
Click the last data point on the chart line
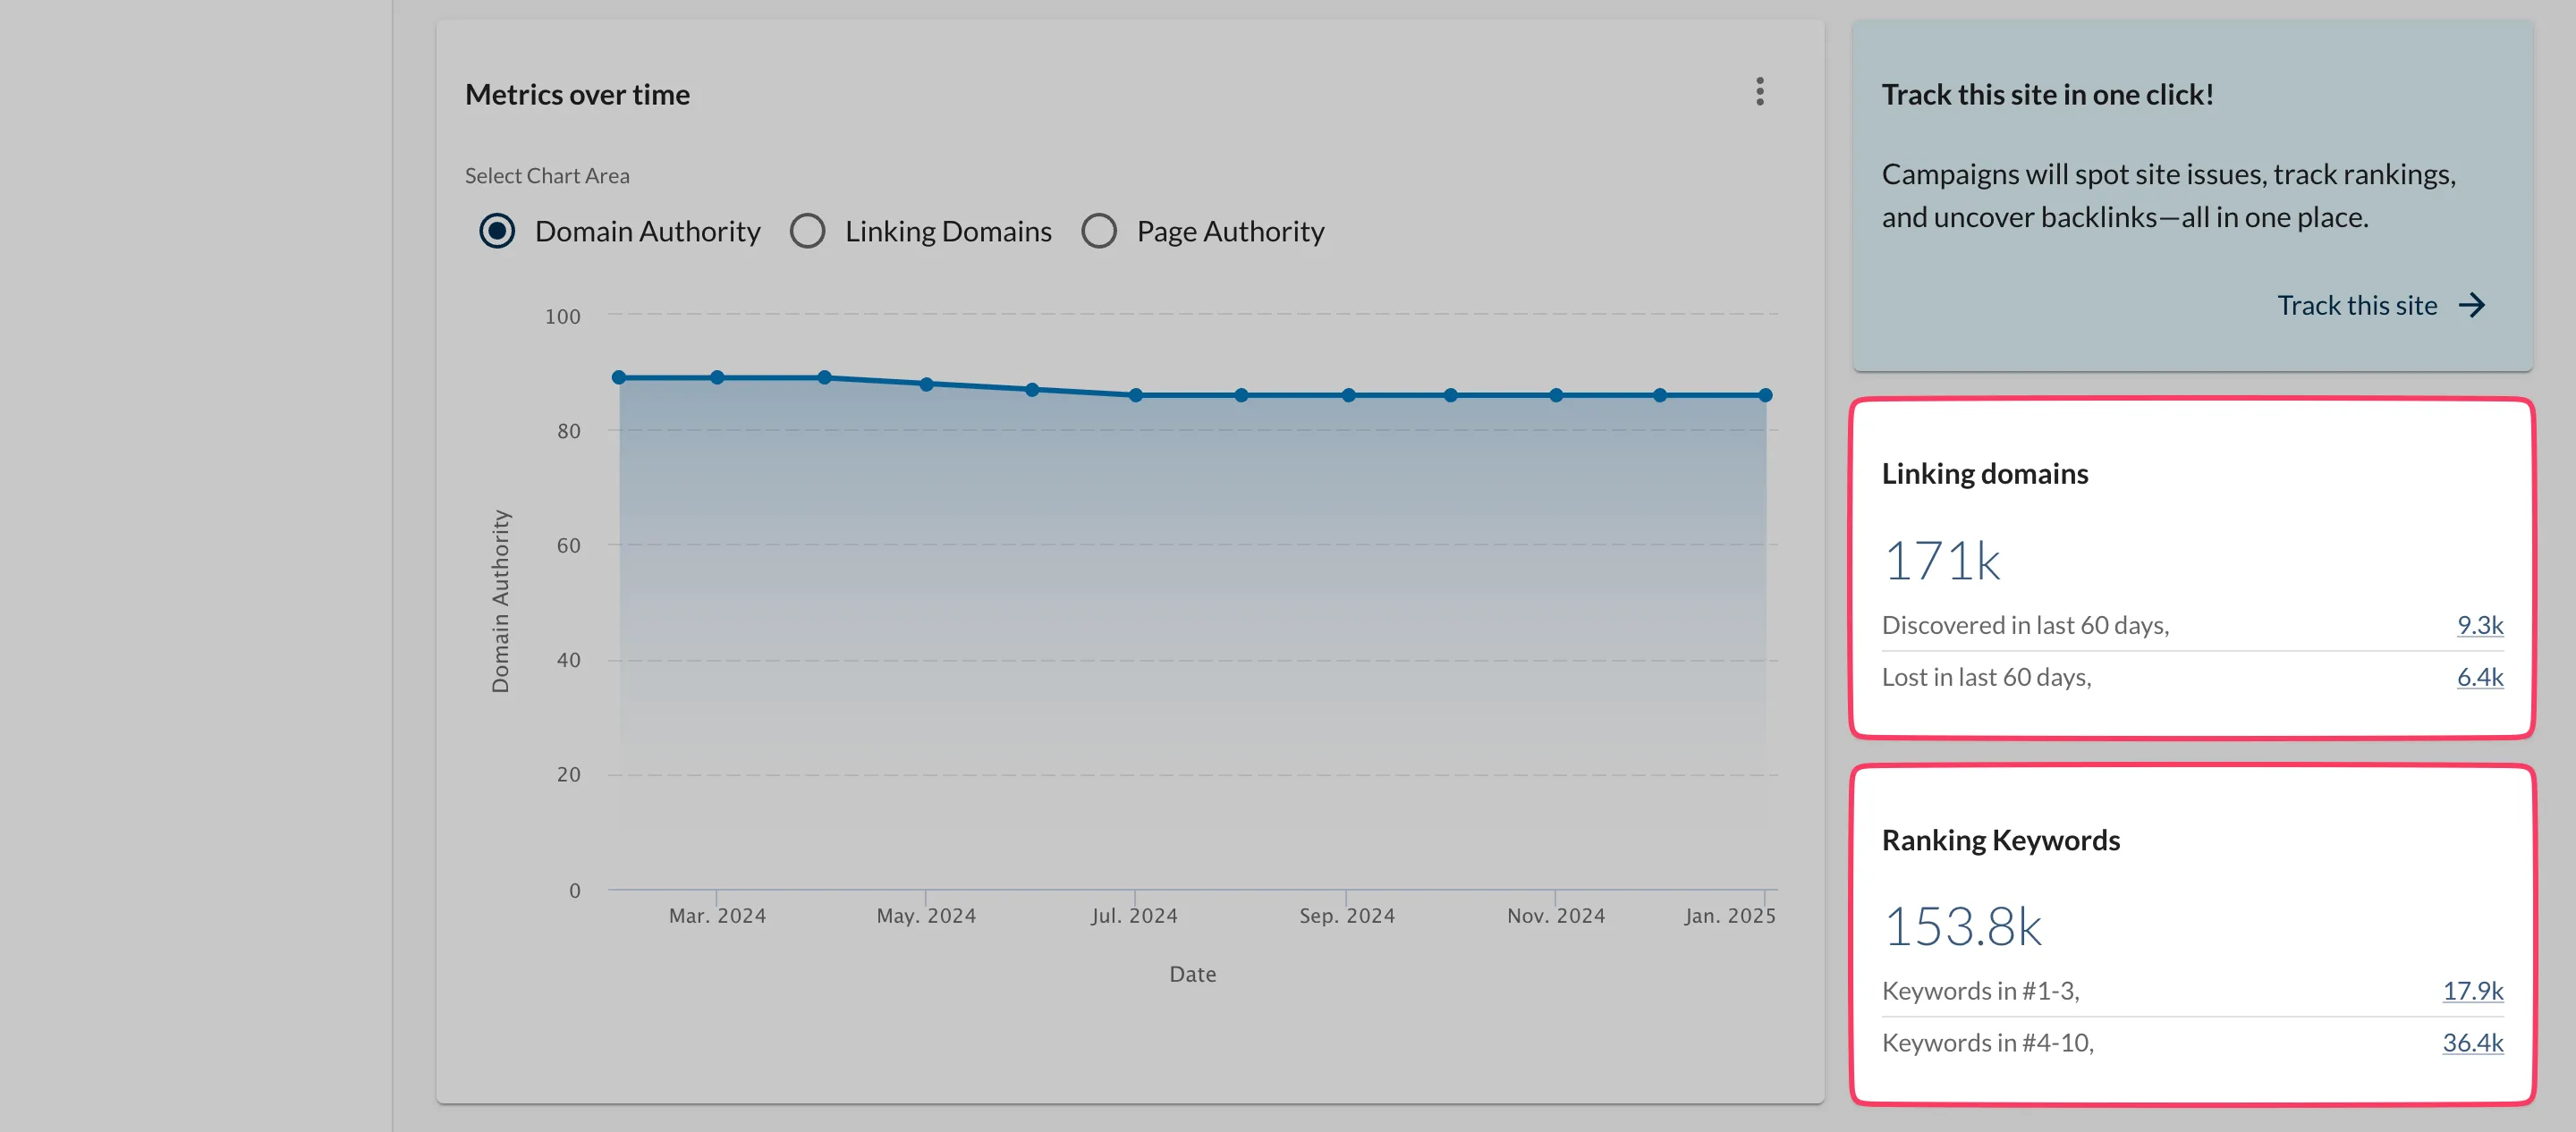point(1766,395)
